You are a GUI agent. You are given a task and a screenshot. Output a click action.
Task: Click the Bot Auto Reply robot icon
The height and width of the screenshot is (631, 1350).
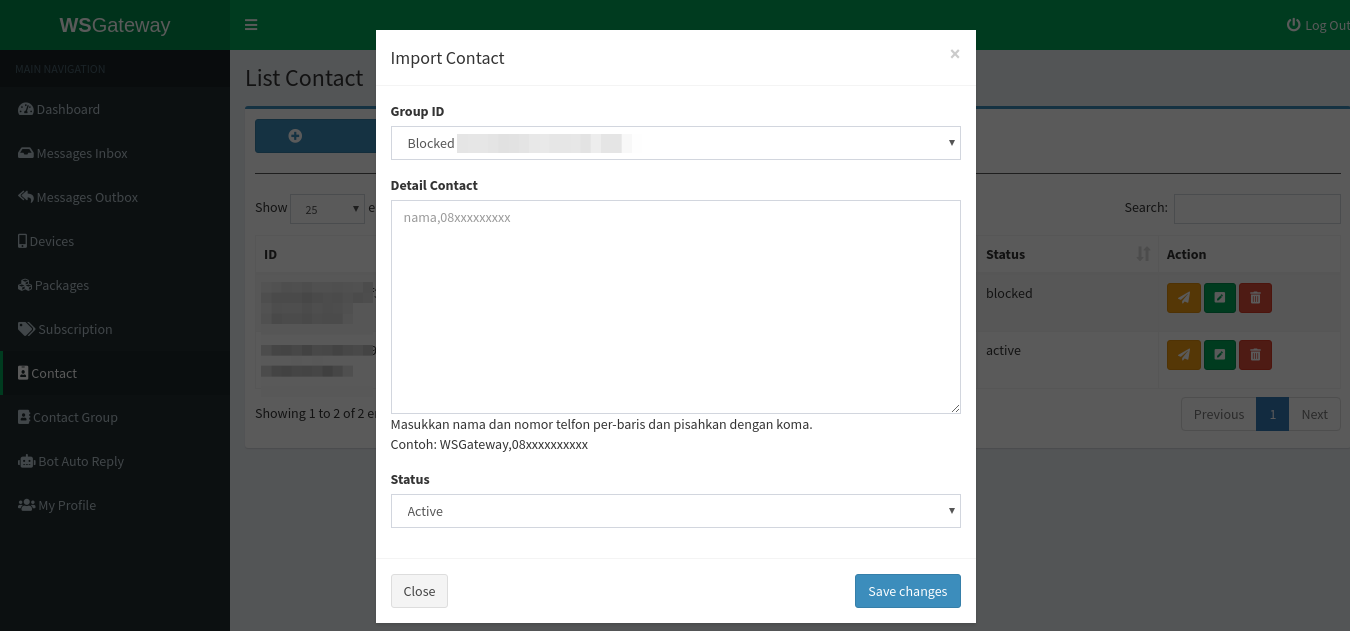27,461
